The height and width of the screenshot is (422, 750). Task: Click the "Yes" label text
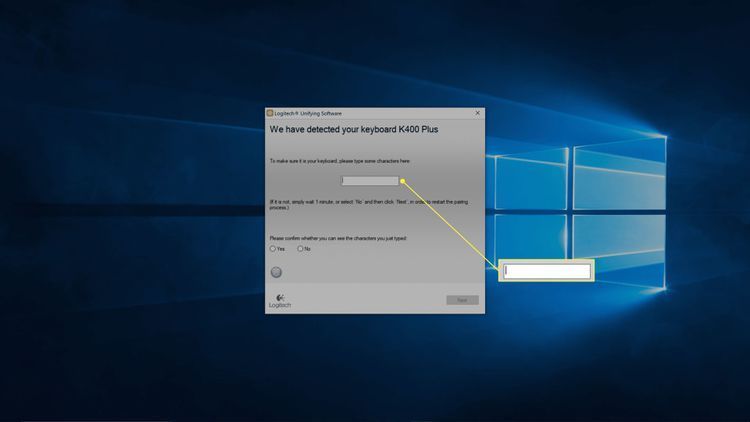pos(281,249)
